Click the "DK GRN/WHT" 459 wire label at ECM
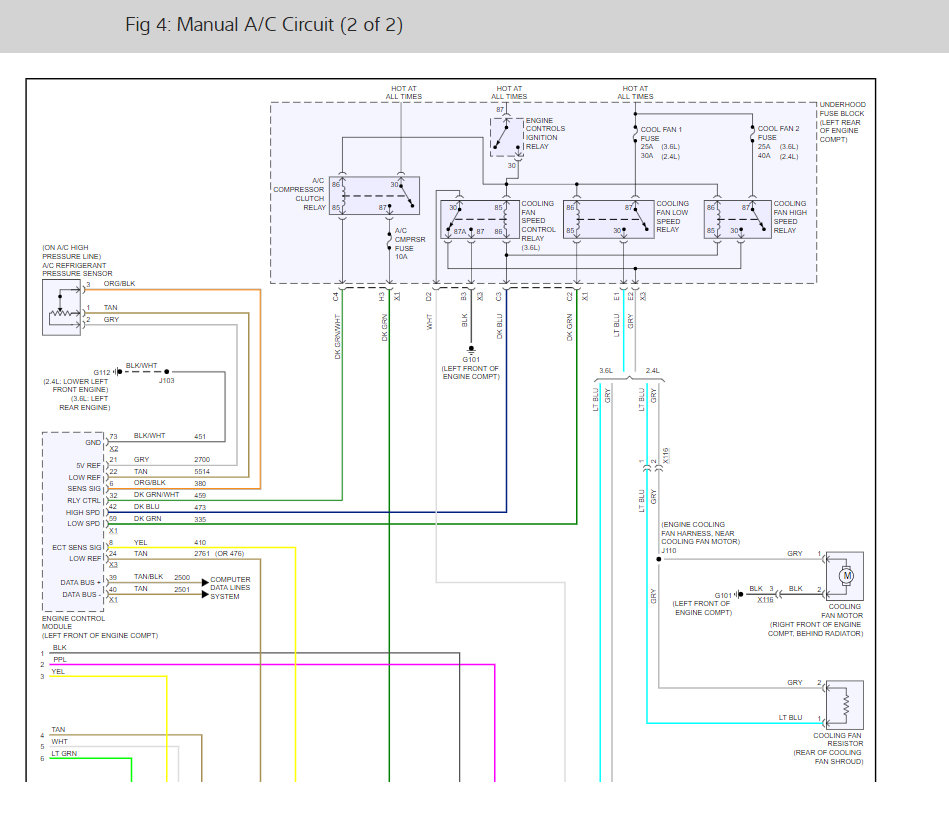This screenshot has height=821, width=949. [156, 494]
